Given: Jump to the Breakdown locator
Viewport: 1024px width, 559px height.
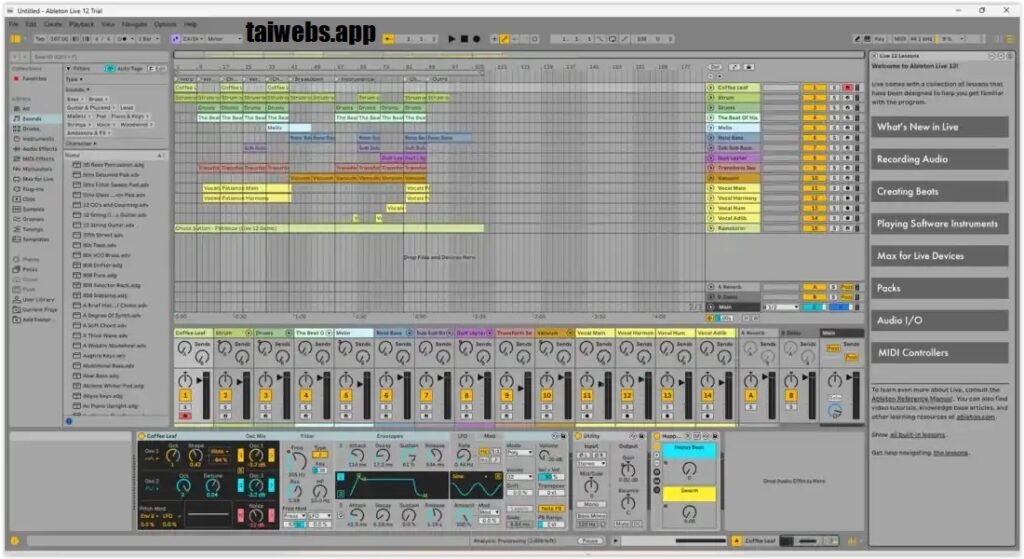Looking at the screenshot, I should 308,79.
